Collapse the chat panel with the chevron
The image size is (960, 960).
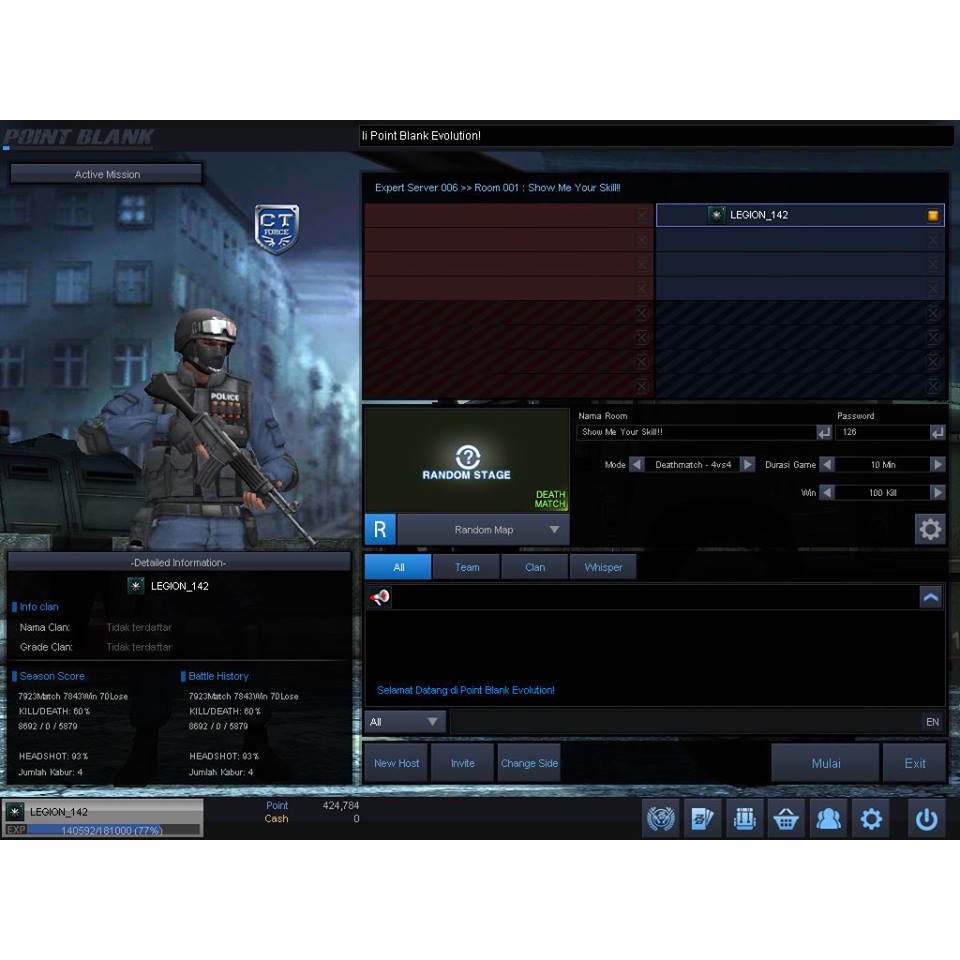(931, 597)
